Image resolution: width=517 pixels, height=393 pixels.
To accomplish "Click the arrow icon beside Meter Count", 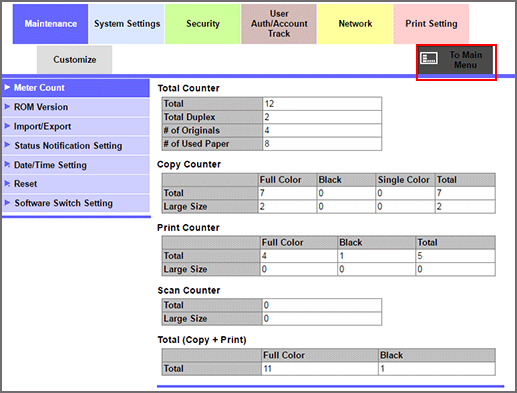I will (x=7, y=87).
